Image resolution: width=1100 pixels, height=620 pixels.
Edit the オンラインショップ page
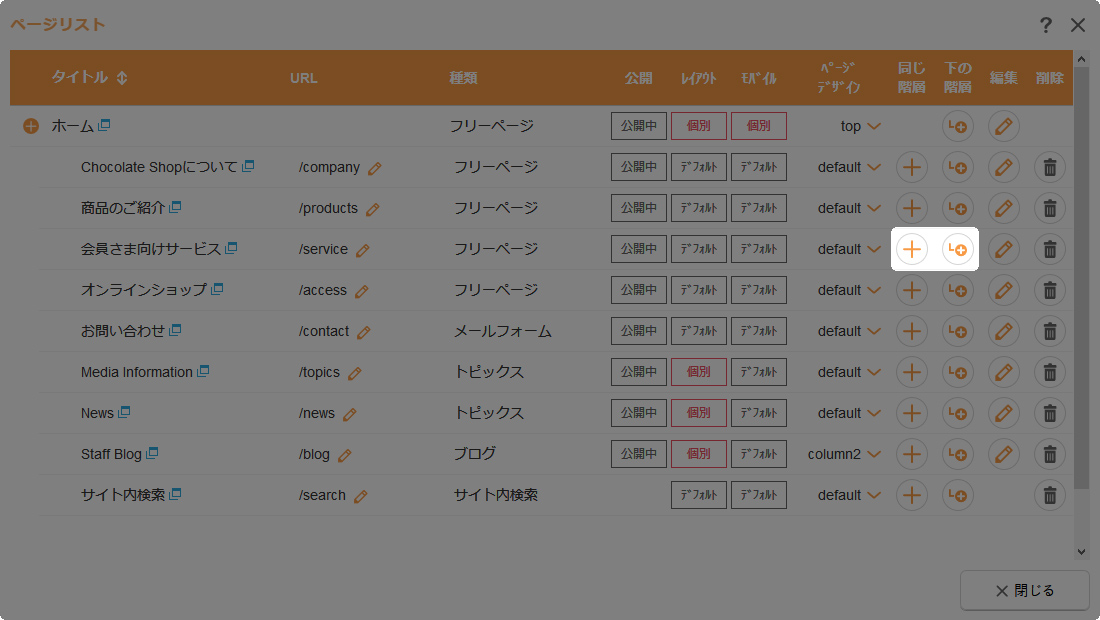point(1004,290)
